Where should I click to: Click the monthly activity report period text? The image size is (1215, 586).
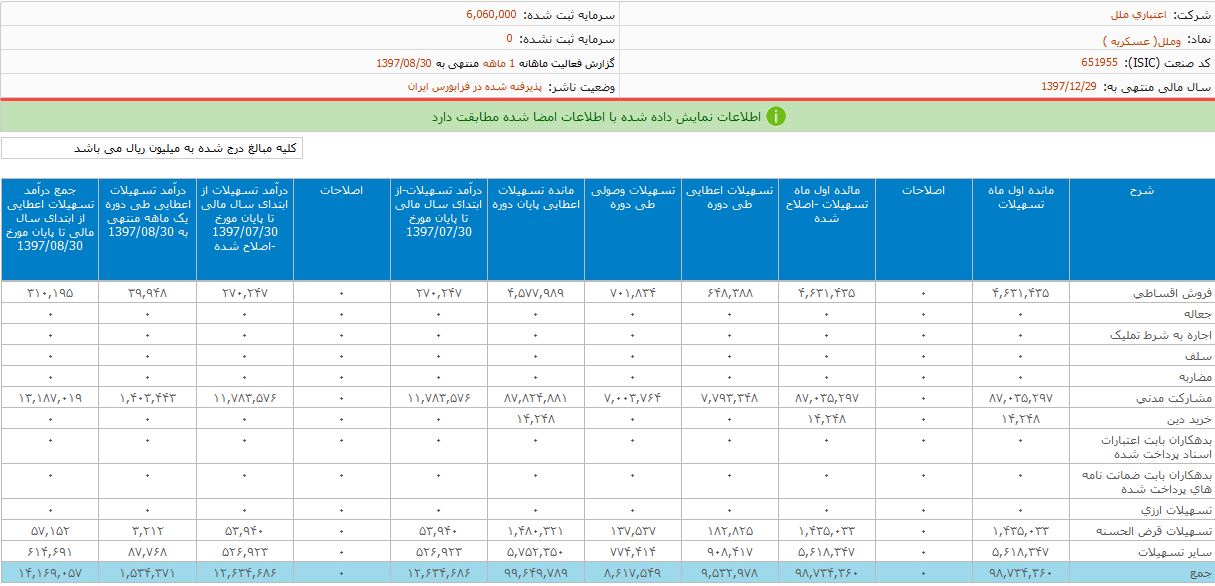tap(496, 63)
